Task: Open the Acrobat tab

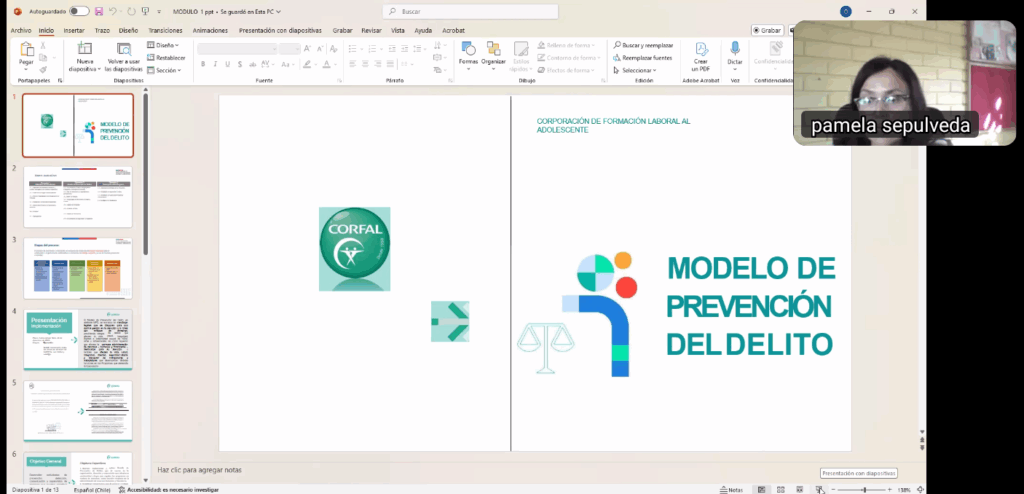Action: click(453, 30)
